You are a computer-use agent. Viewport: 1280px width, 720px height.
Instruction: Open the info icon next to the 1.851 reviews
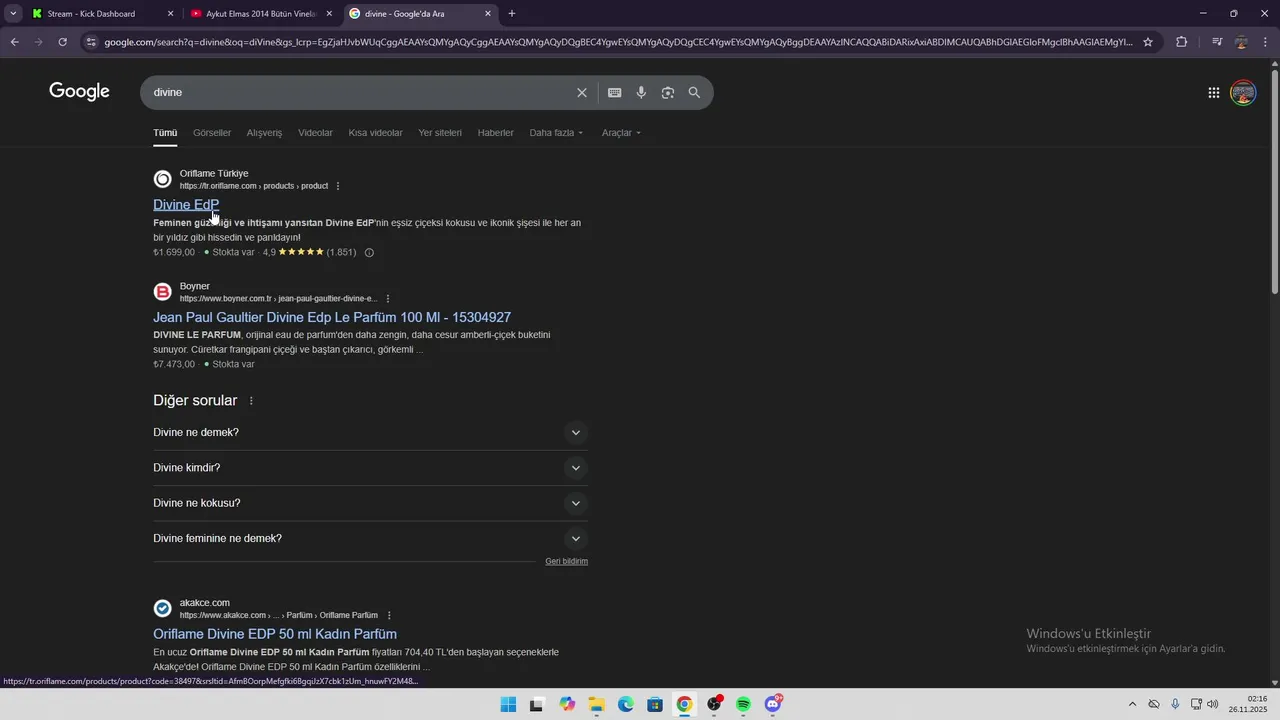pos(369,253)
